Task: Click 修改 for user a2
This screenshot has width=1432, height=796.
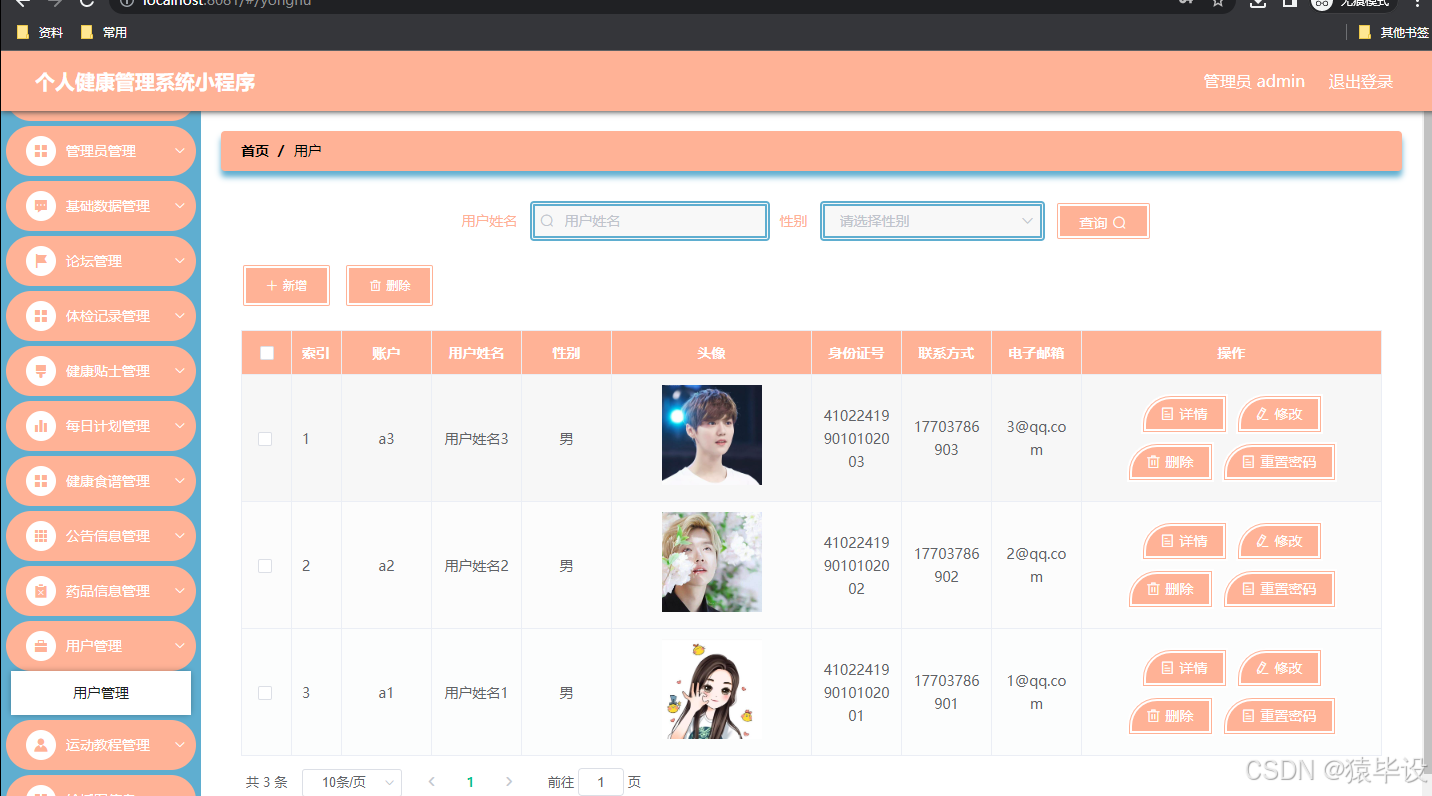Action: pos(1279,541)
